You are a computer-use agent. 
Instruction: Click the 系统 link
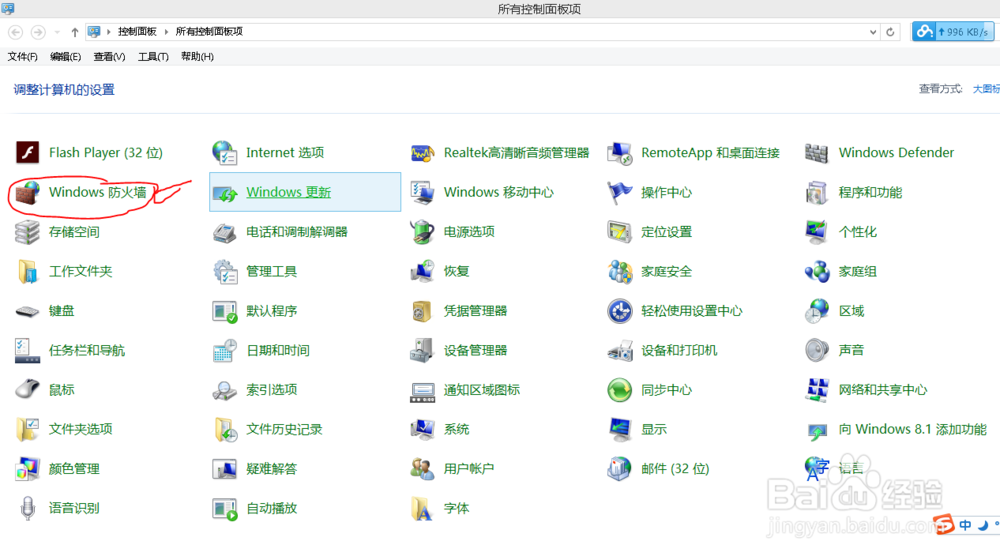456,429
